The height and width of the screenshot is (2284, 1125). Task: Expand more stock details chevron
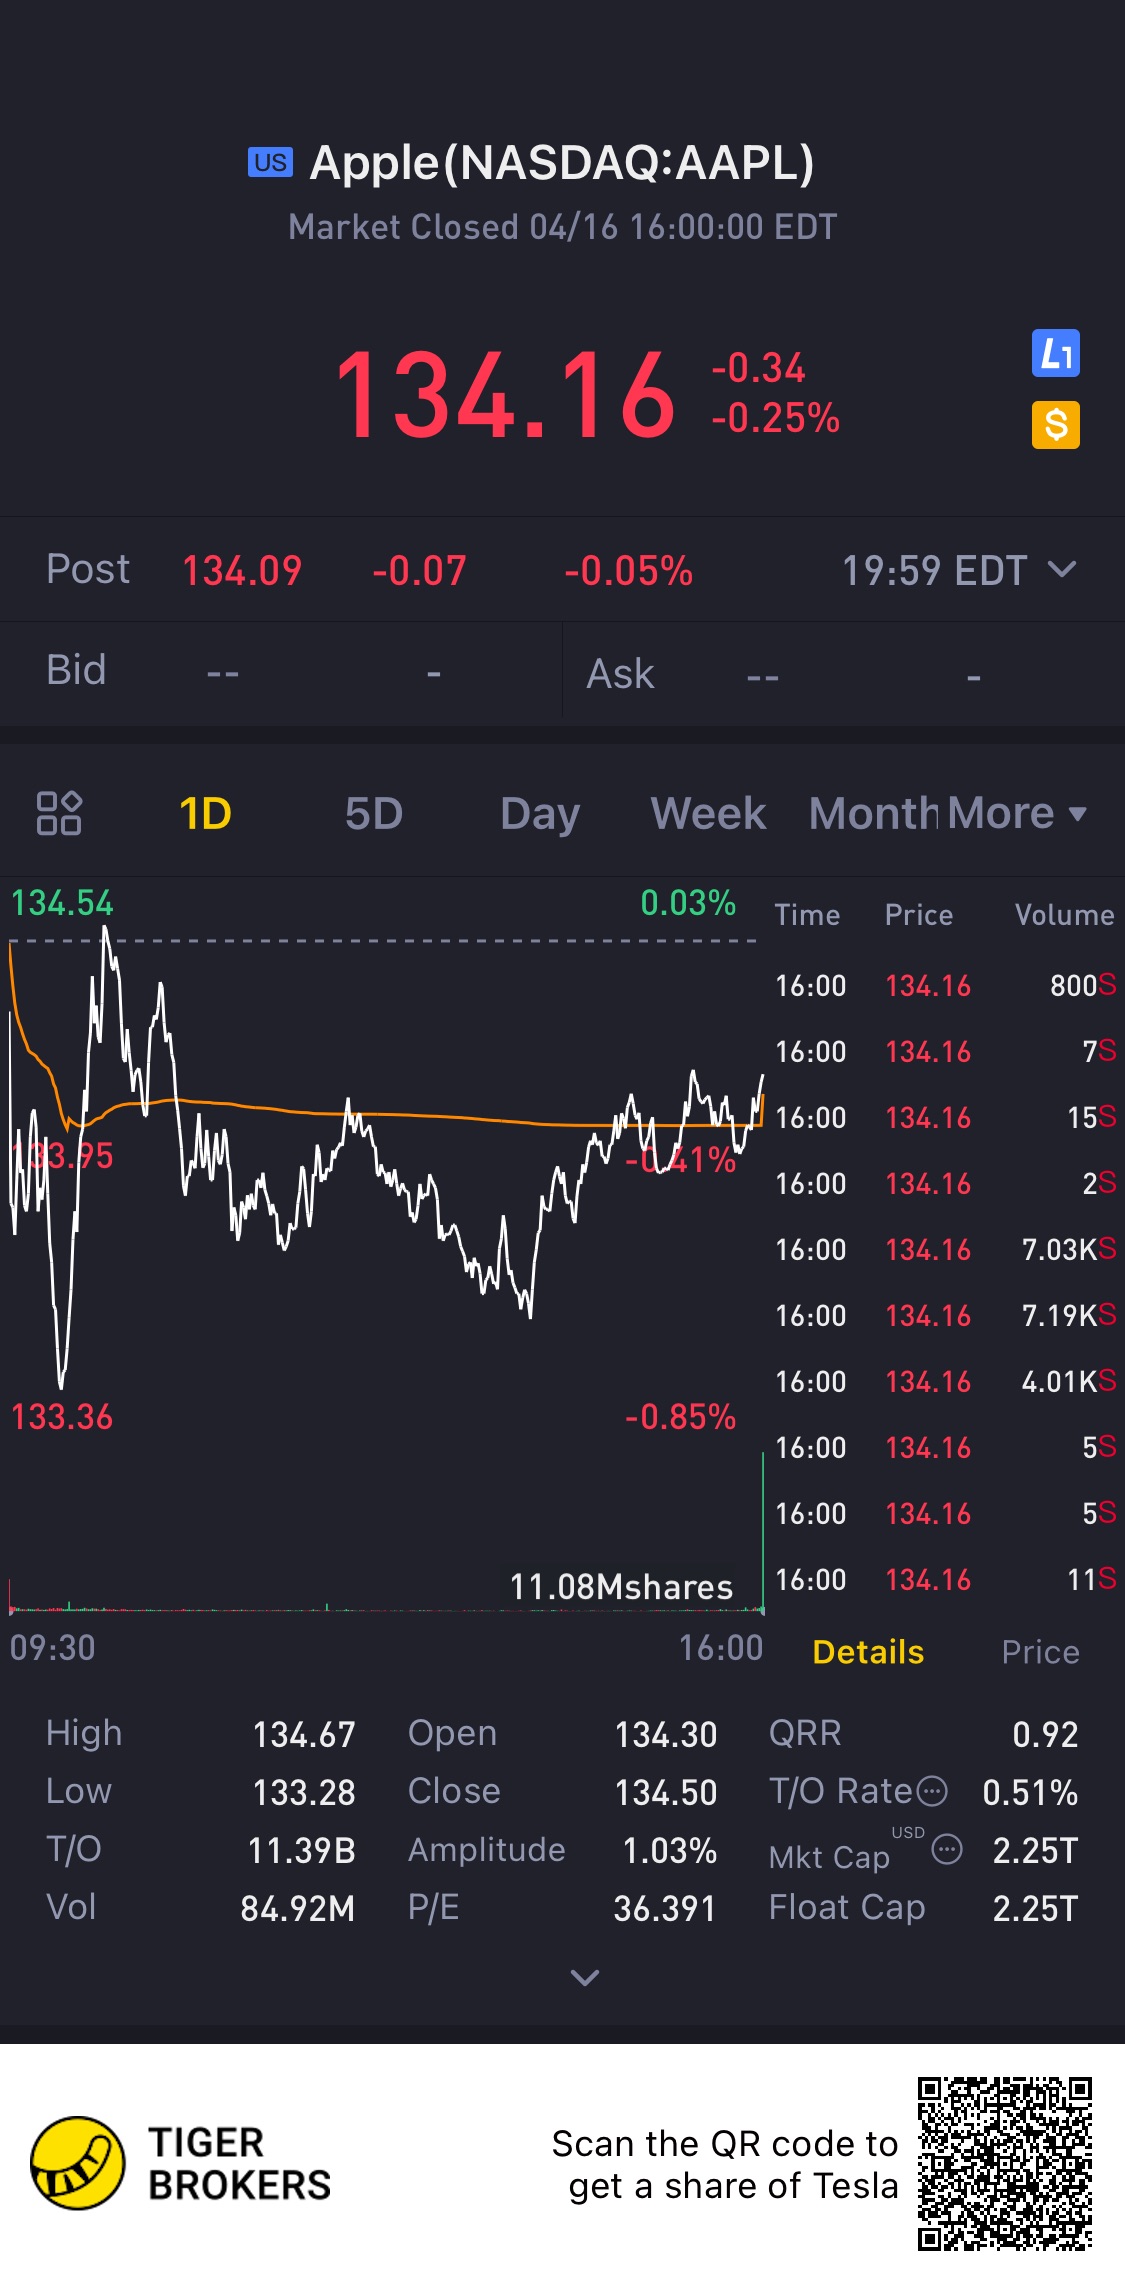584,1977
